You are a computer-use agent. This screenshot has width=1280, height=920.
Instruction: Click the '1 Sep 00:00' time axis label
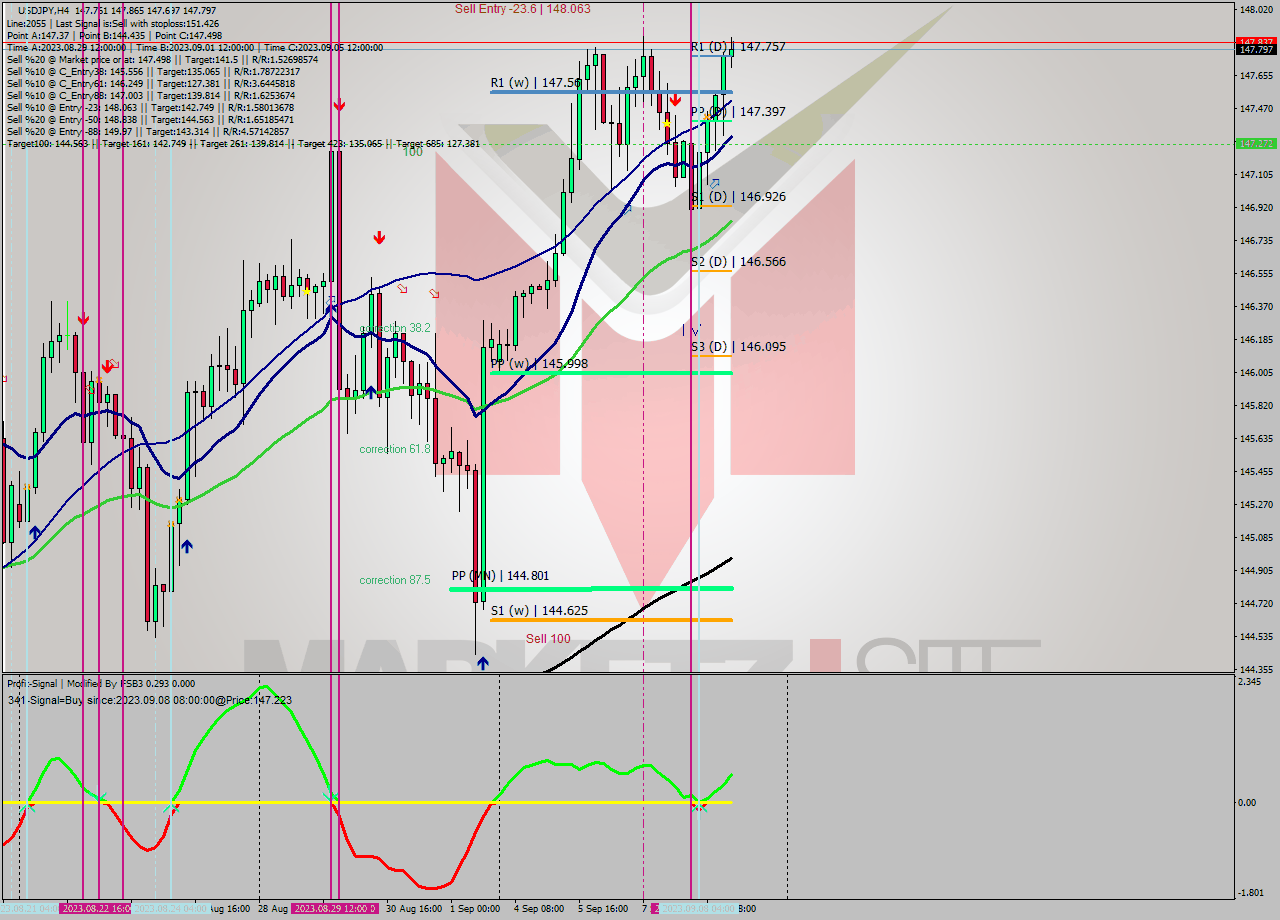475,909
